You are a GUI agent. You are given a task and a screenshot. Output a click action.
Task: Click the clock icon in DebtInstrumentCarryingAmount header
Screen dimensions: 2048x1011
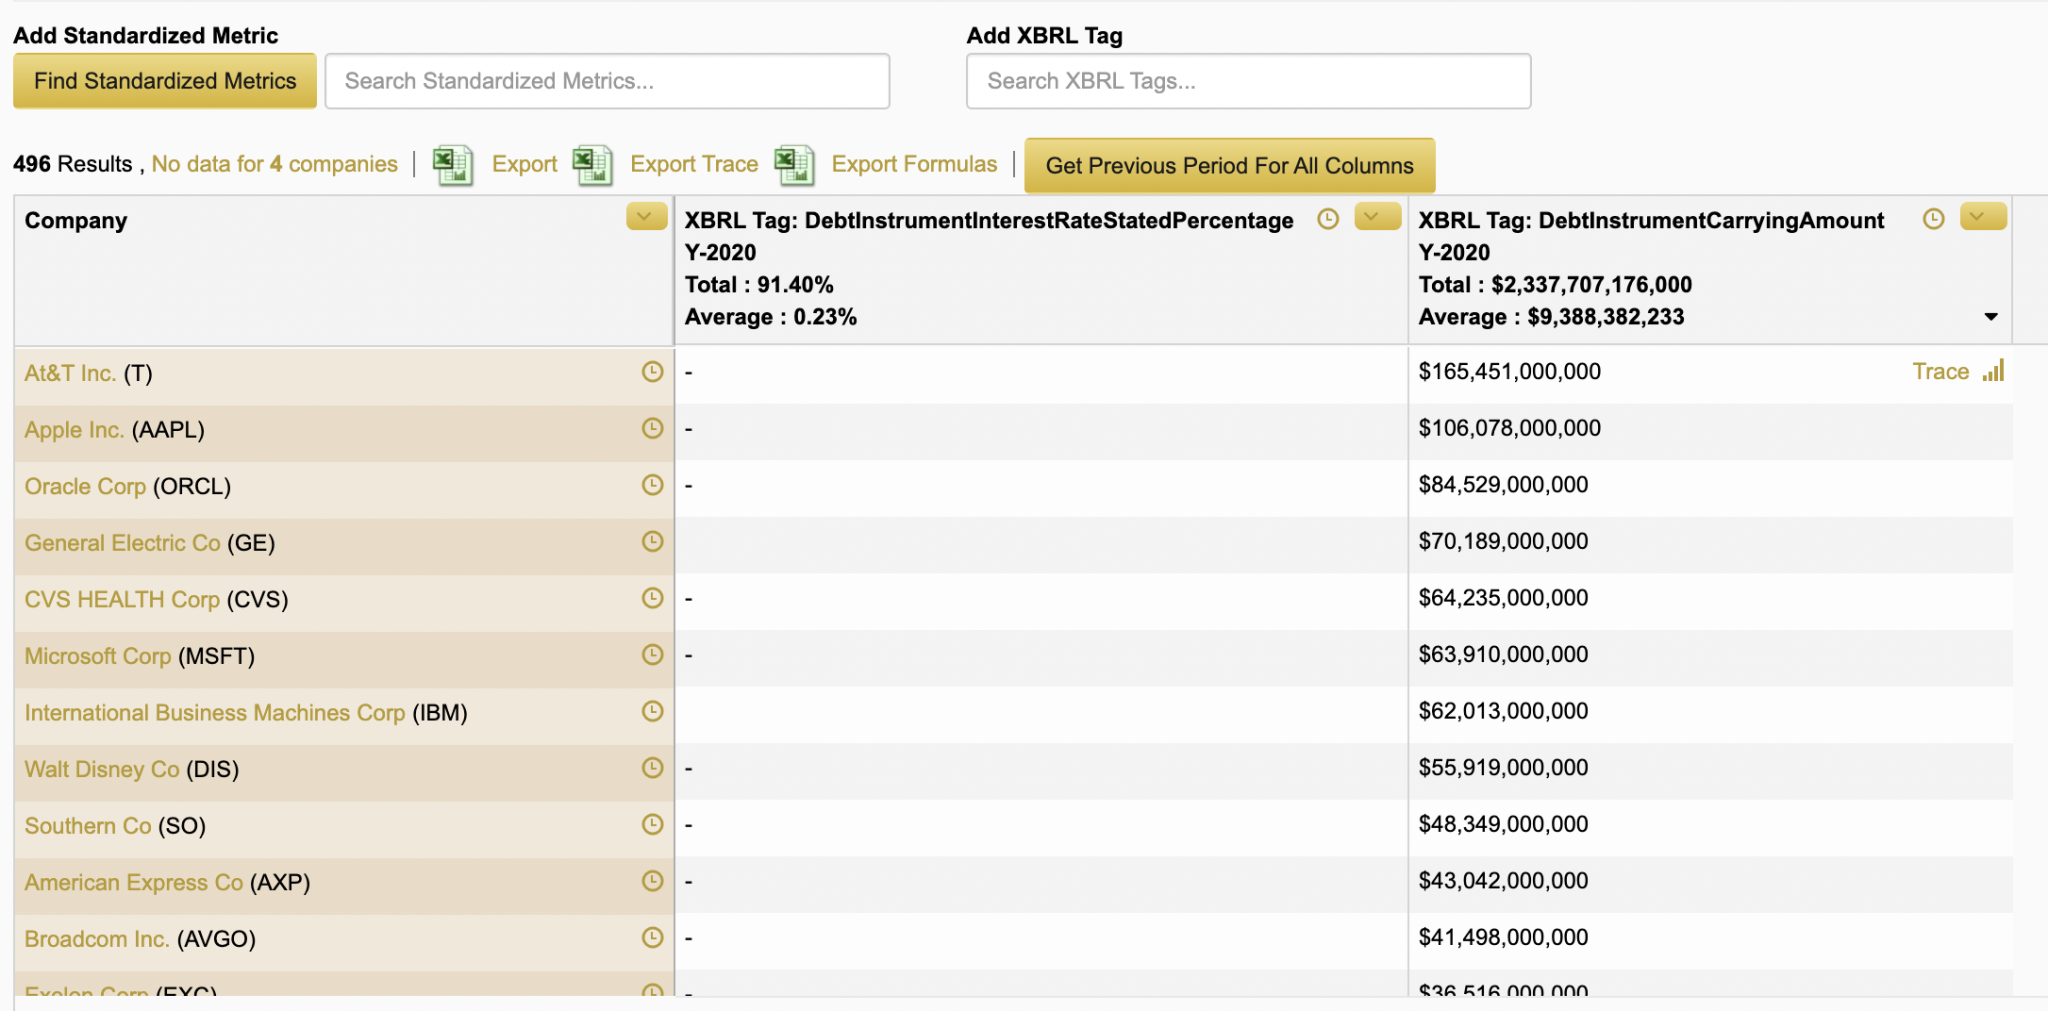pyautogui.click(x=1933, y=220)
